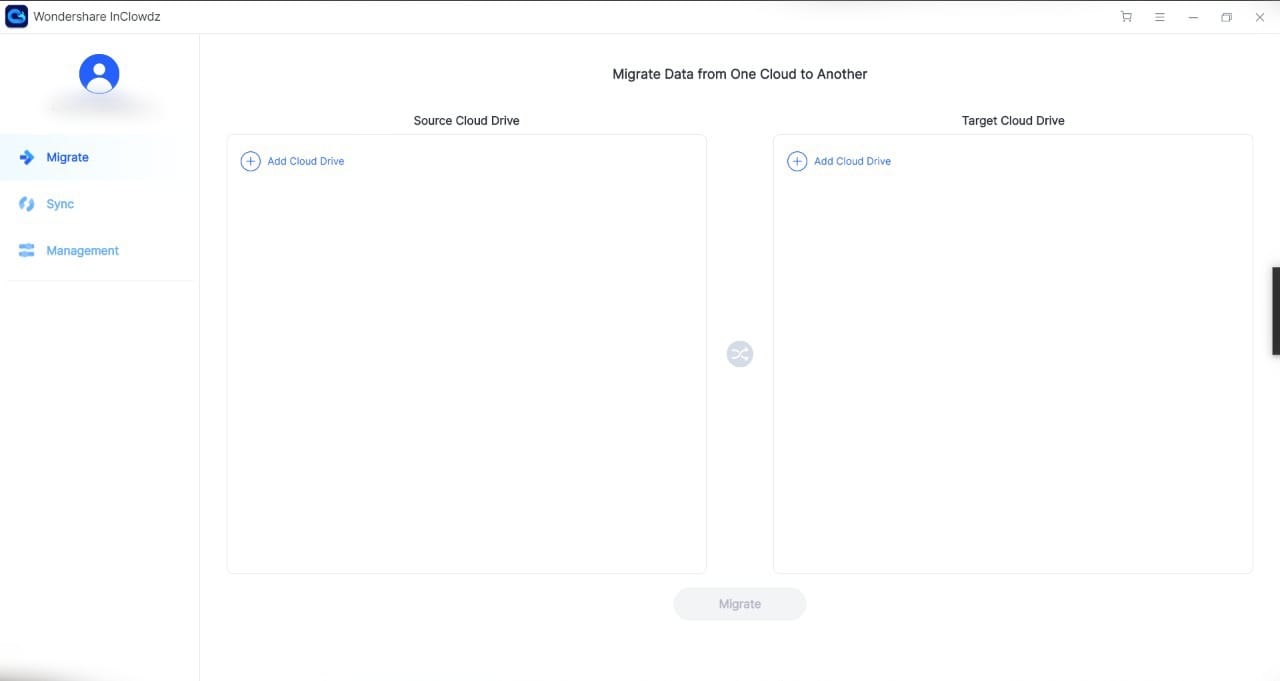Image resolution: width=1280 pixels, height=681 pixels.
Task: Open the shopping cart icon in title bar
Action: [1126, 17]
